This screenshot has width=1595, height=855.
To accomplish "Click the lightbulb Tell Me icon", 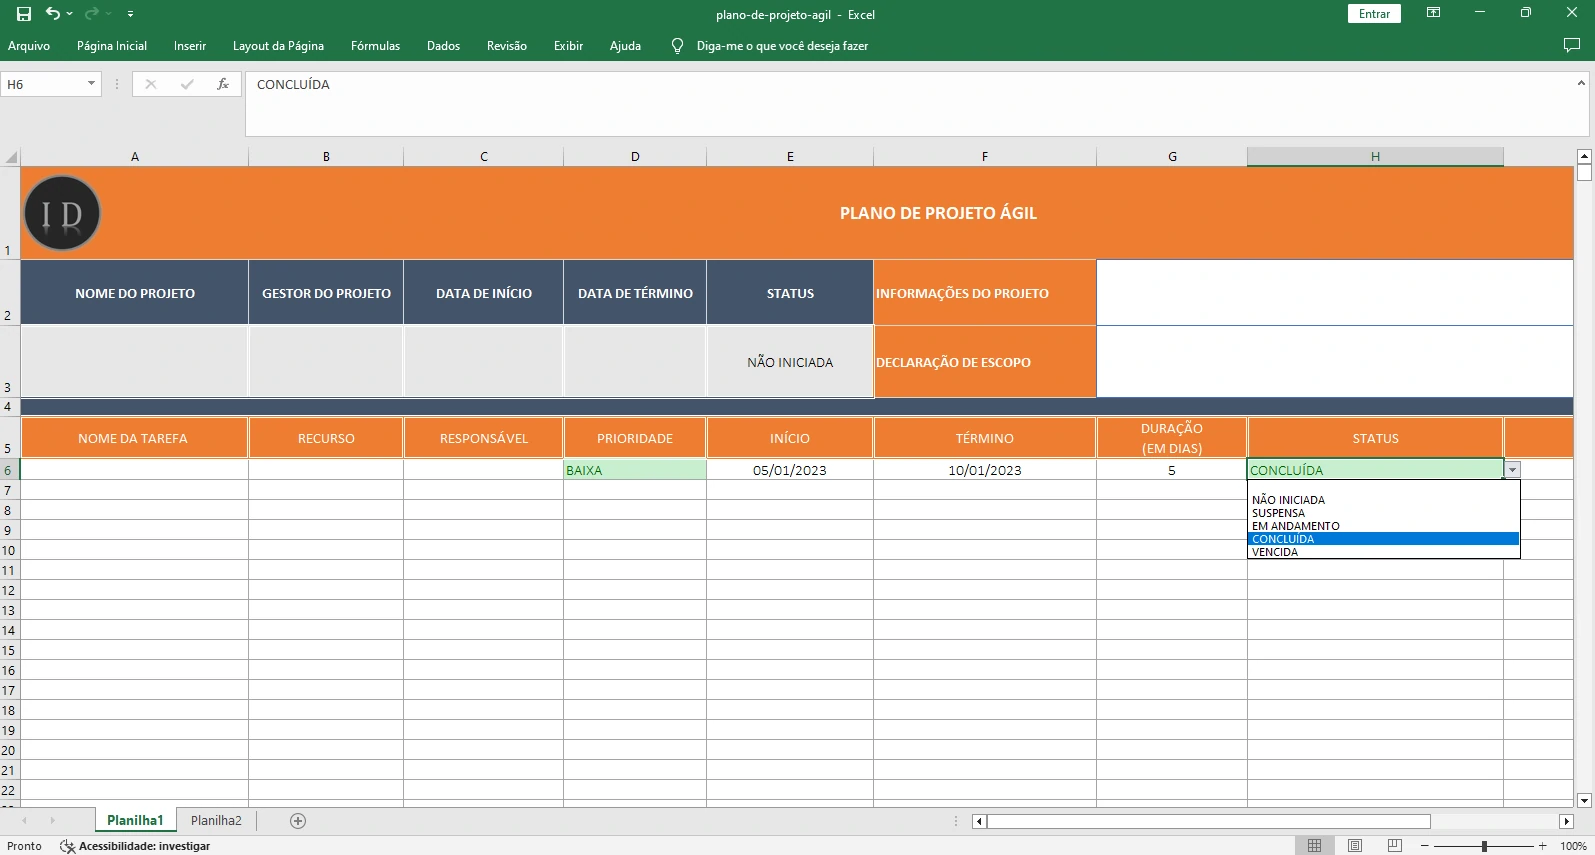I will (x=677, y=46).
